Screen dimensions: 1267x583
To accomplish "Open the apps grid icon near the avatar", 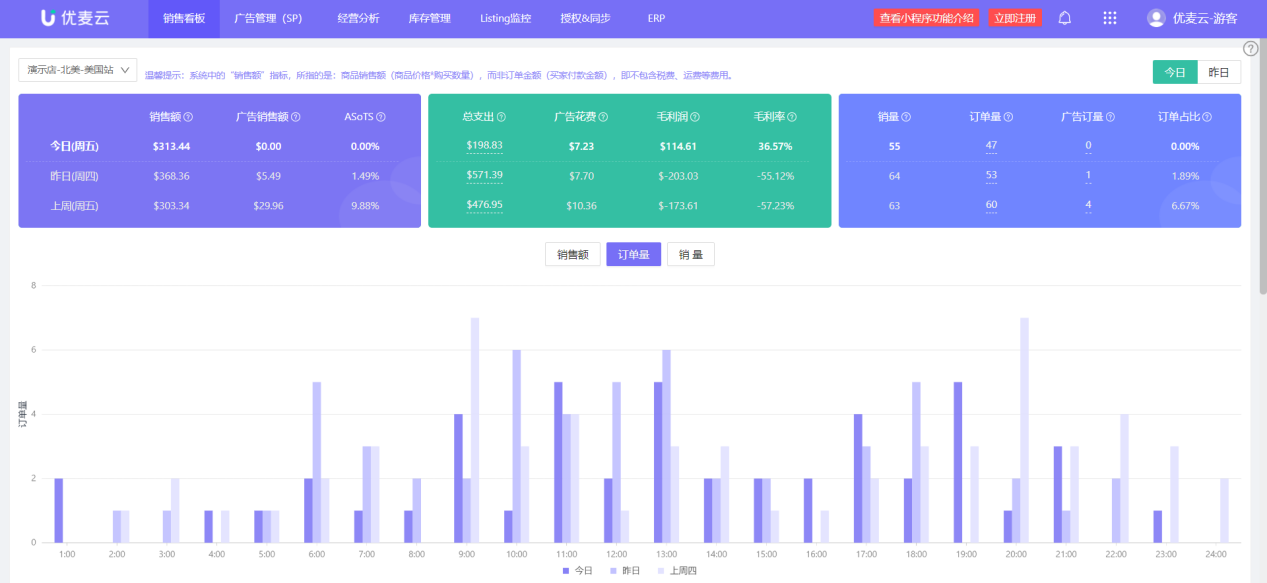I will click(1109, 17).
